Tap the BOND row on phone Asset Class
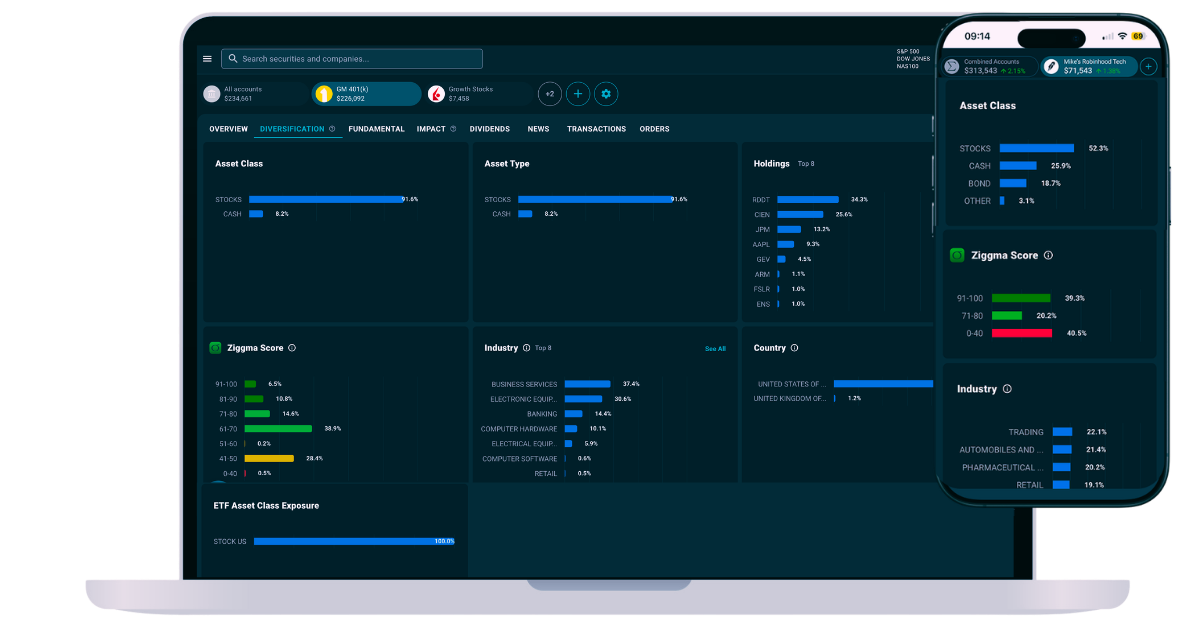1200x630 pixels. [x=1014, y=183]
